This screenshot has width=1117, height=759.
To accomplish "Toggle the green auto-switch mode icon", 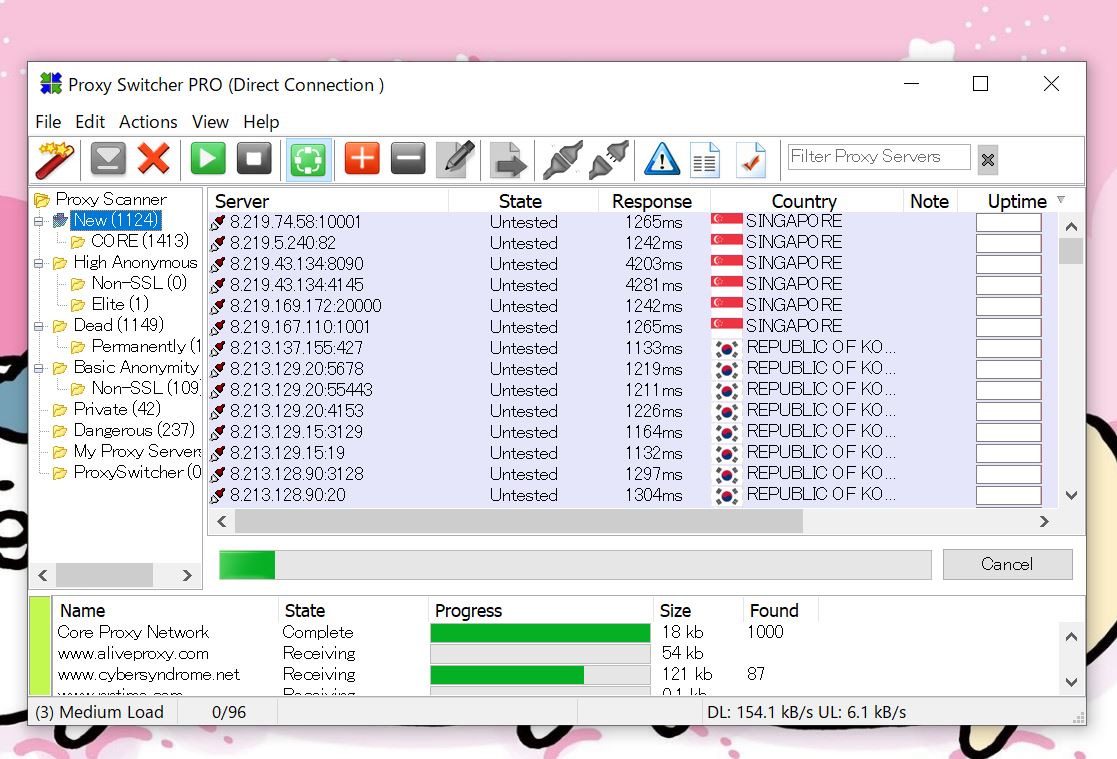I will pyautogui.click(x=308, y=160).
